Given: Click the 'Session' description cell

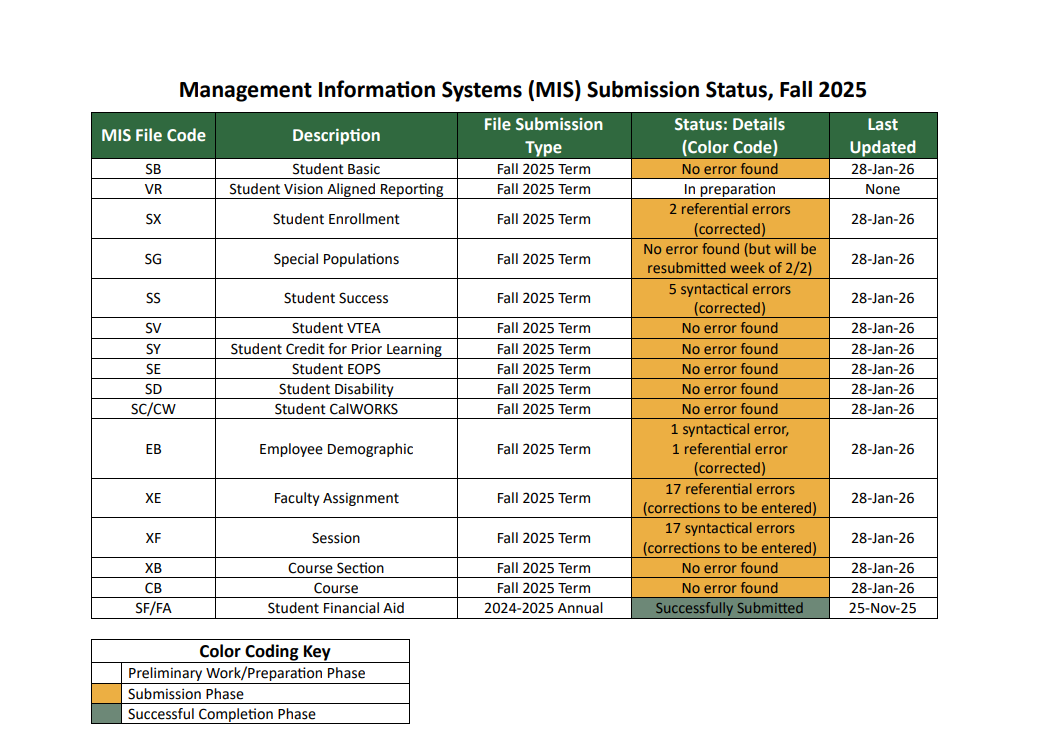Looking at the screenshot, I should tap(336, 538).
